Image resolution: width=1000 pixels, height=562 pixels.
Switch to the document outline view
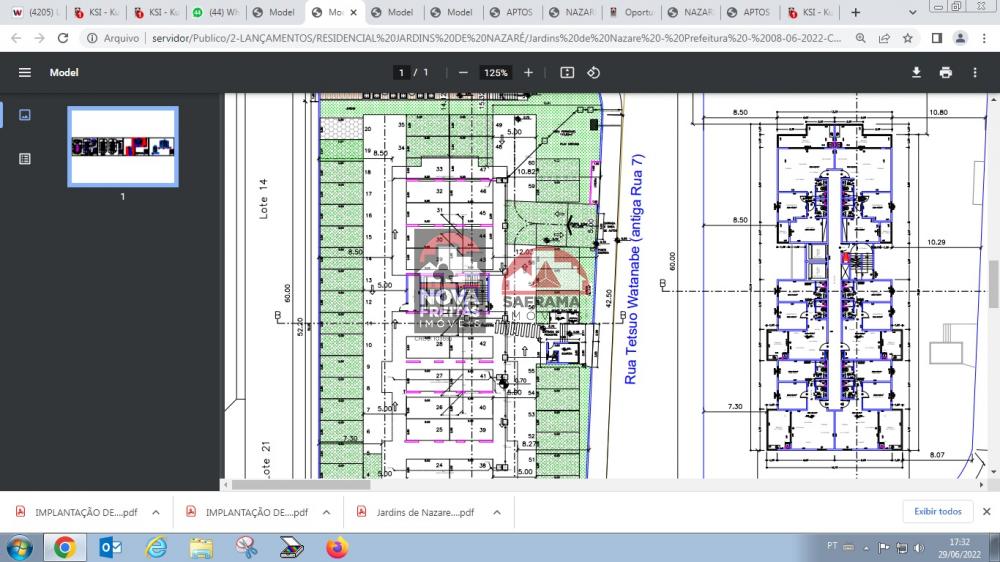(x=25, y=158)
